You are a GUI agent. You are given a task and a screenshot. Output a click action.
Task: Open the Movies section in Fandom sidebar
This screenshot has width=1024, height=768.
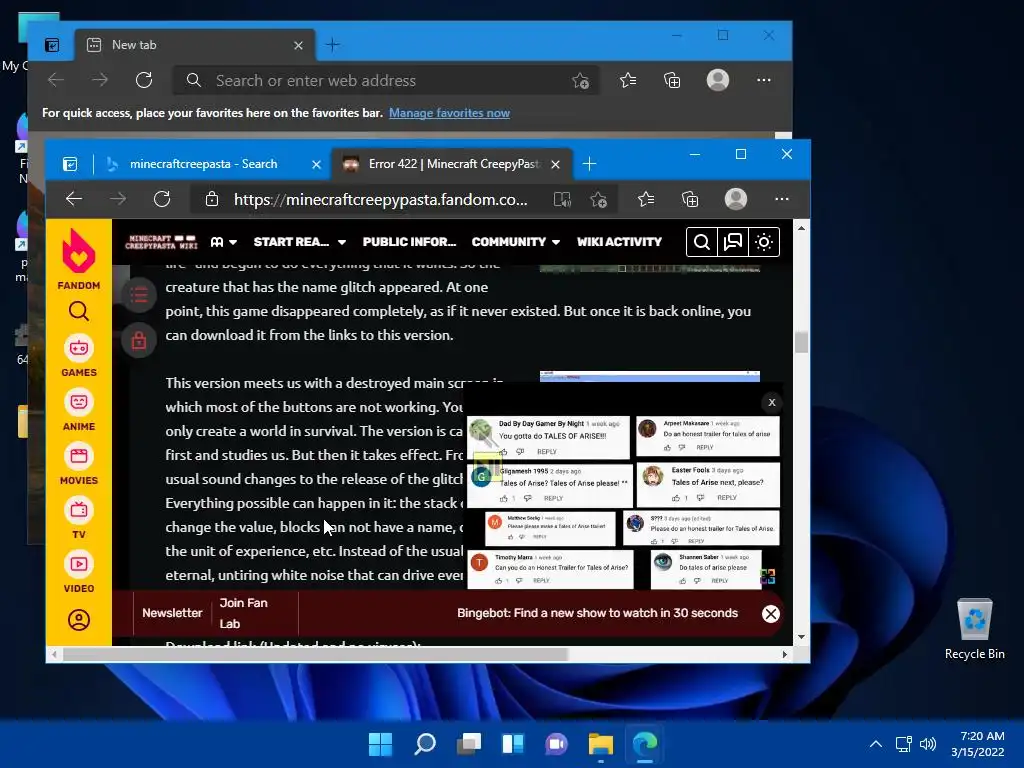(x=79, y=464)
